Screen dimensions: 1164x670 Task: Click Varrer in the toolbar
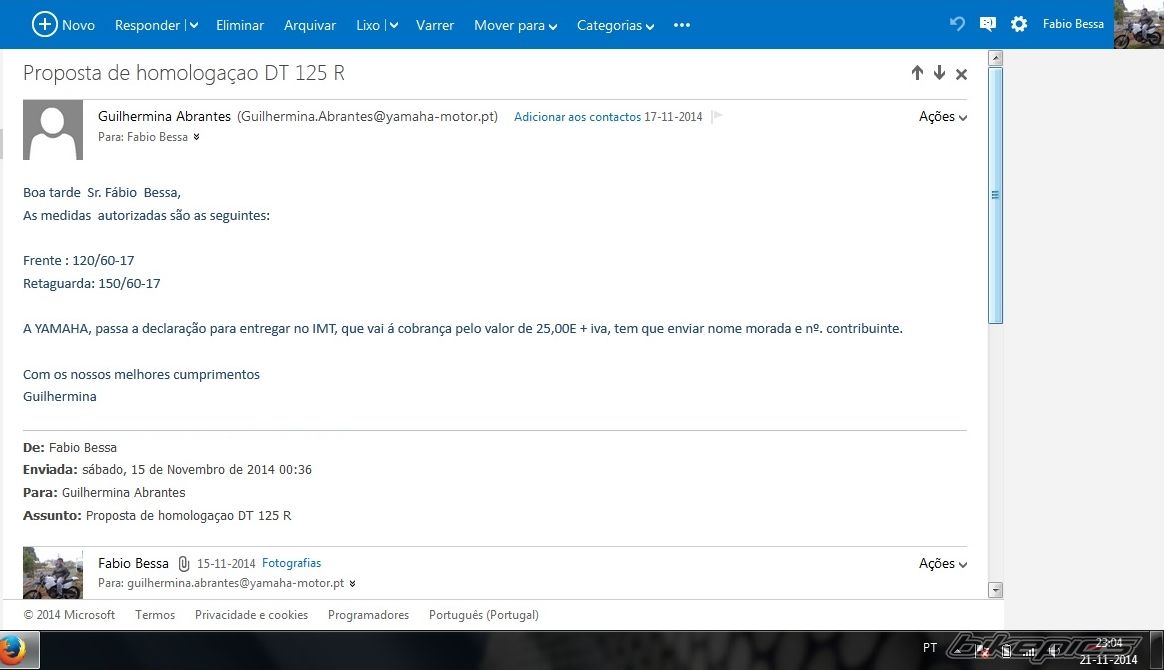435,25
